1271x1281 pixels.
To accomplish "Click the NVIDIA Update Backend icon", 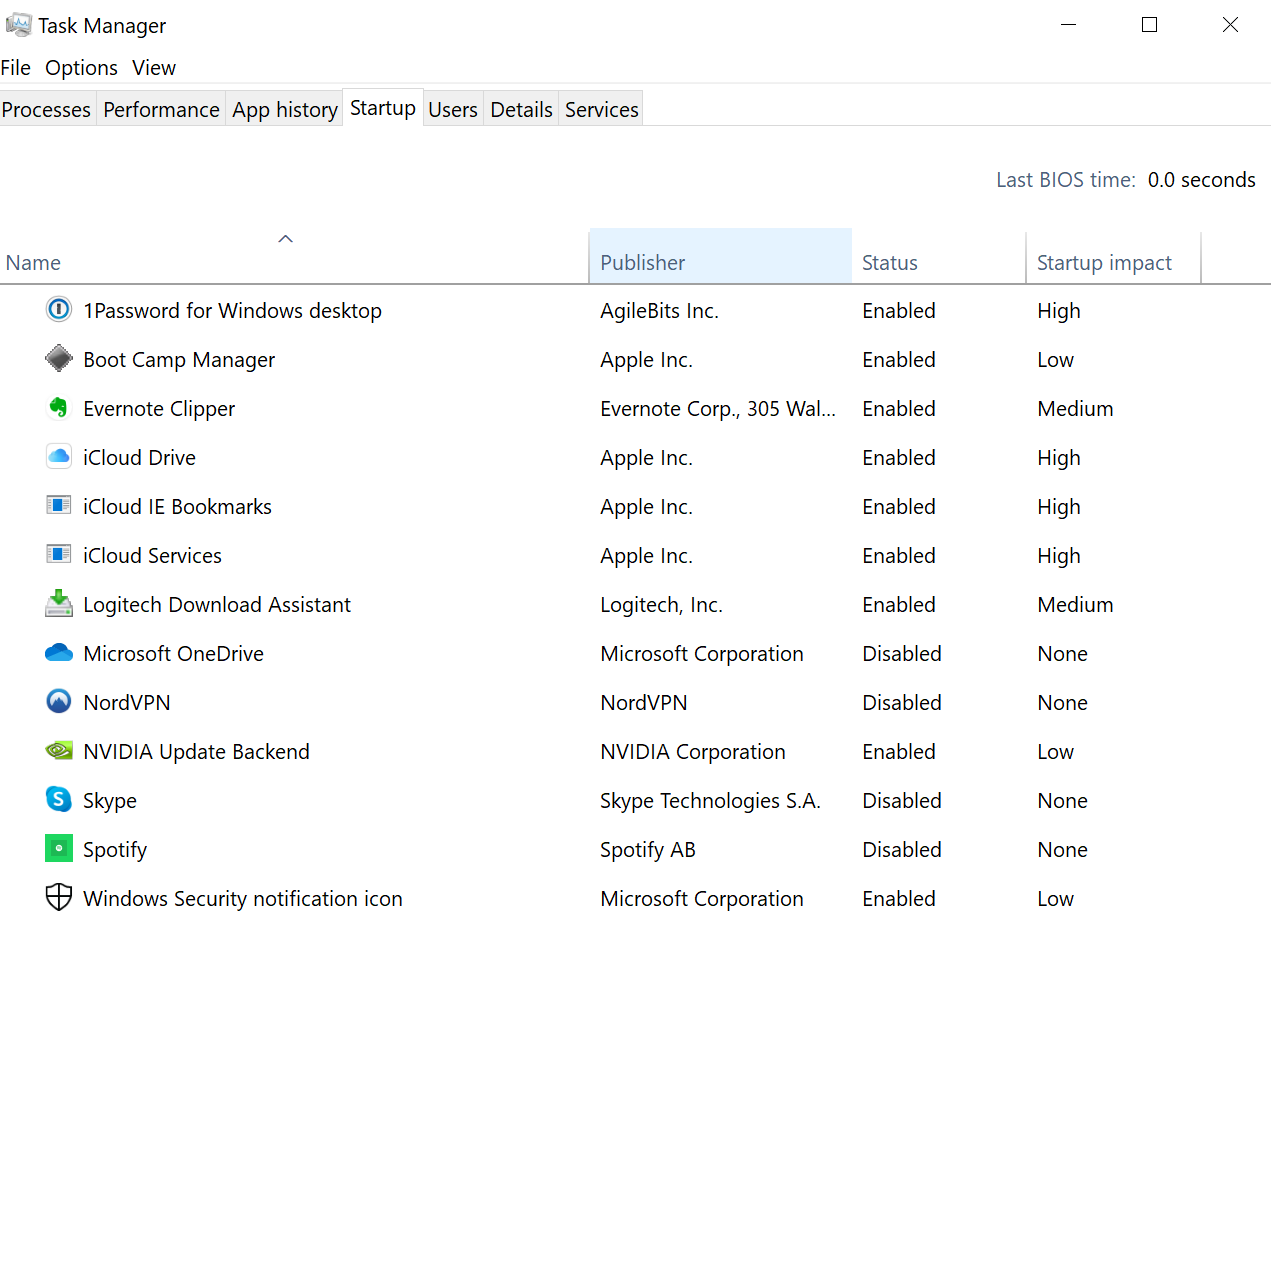I will coord(59,751).
